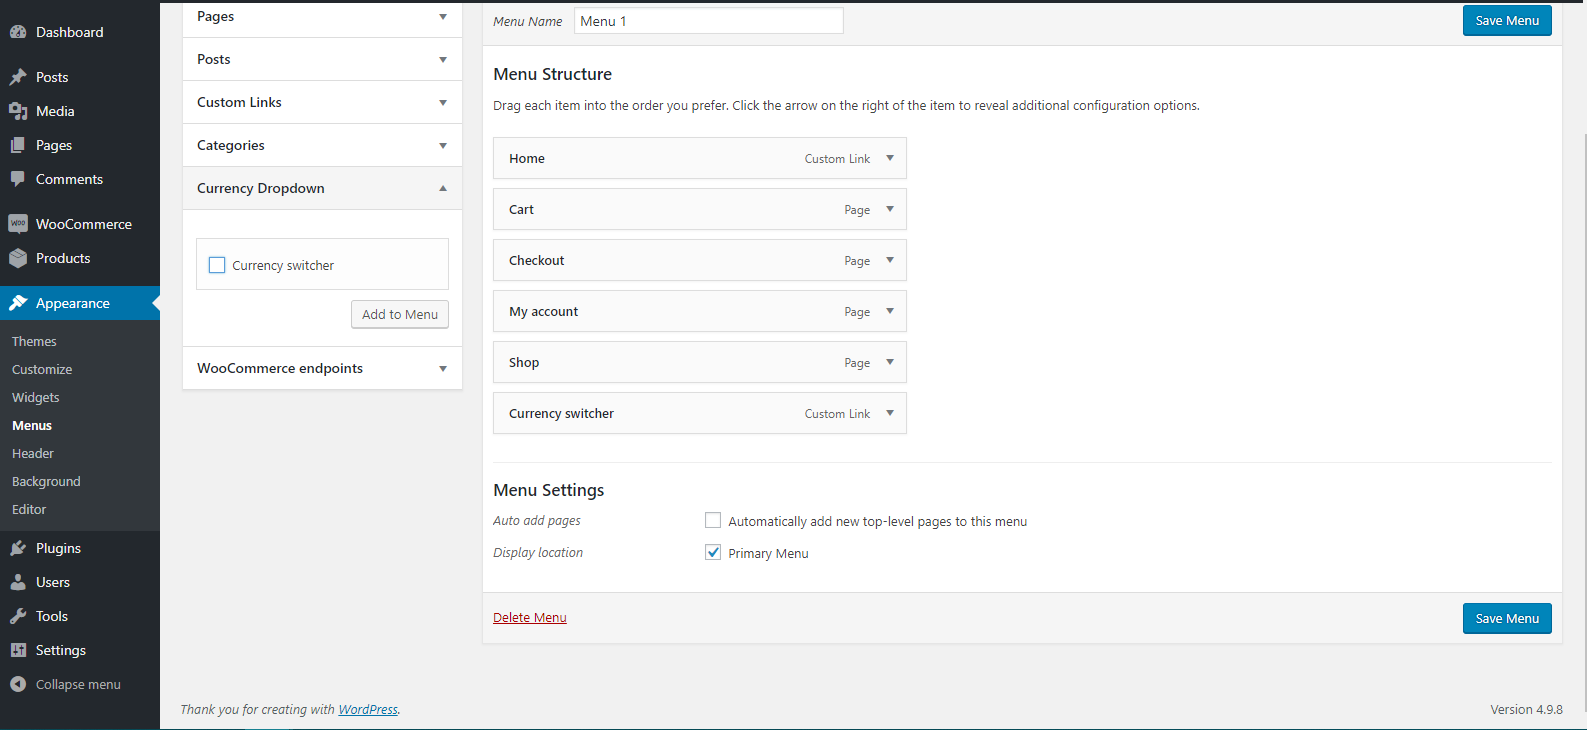
Task: Expand the Home menu item options
Action: click(890, 158)
